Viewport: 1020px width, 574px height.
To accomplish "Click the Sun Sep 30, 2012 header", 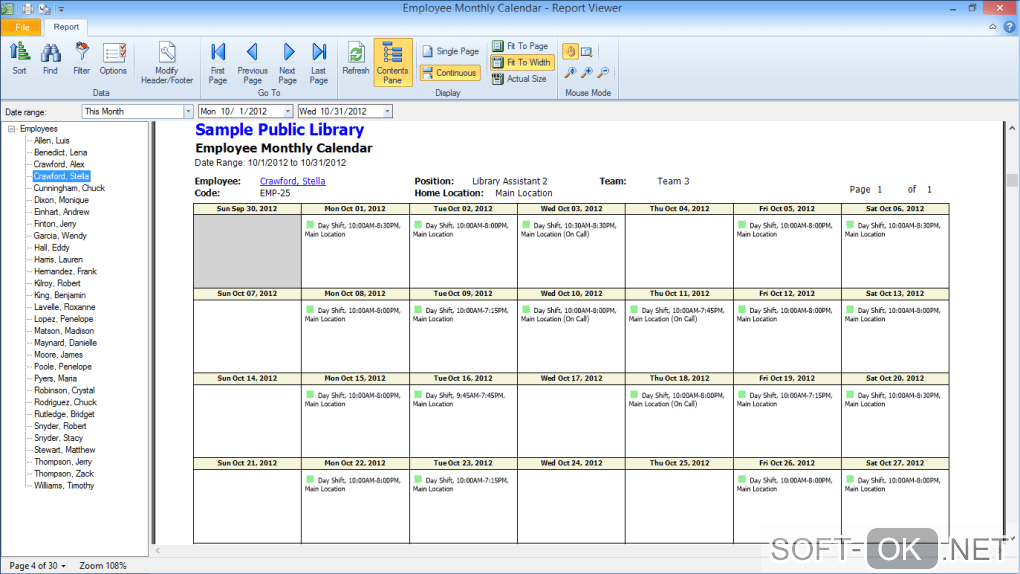I will click(247, 209).
